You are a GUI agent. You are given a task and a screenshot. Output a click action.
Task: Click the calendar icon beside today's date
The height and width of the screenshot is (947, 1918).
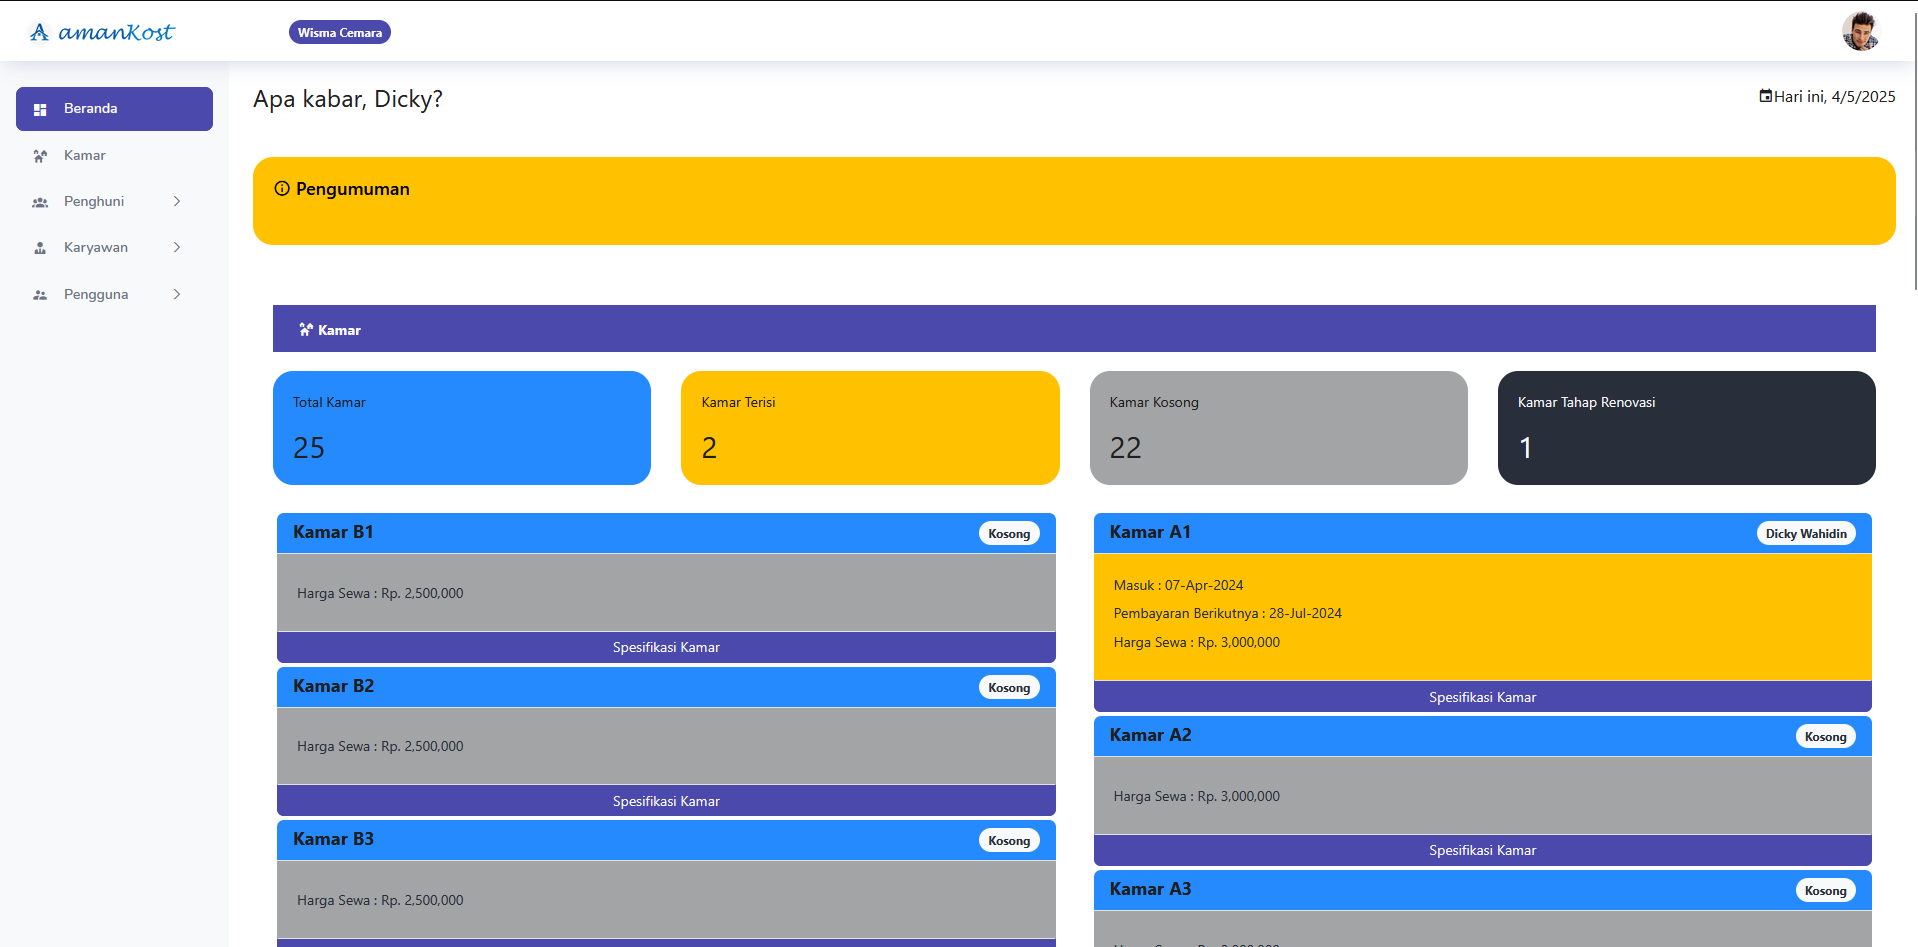[x=1766, y=96]
